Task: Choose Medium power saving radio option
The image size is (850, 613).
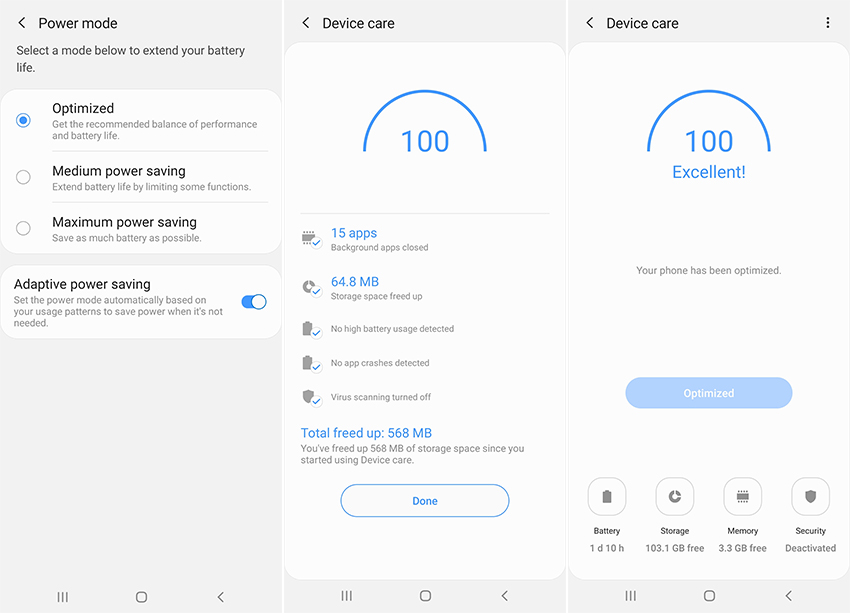Action: coord(23,177)
